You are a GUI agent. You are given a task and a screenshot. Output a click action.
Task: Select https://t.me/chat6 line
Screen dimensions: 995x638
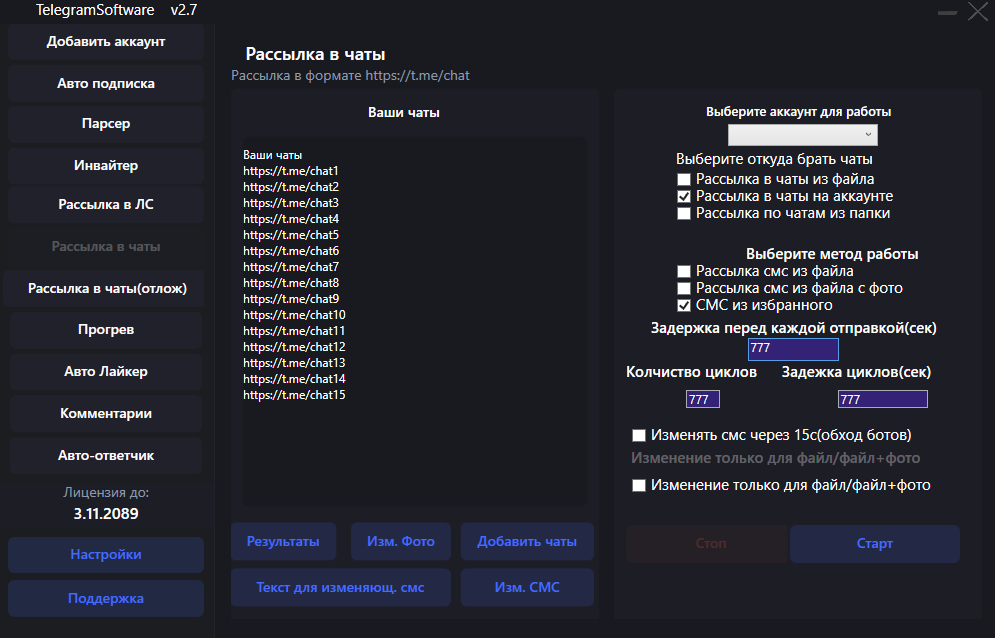pos(291,251)
